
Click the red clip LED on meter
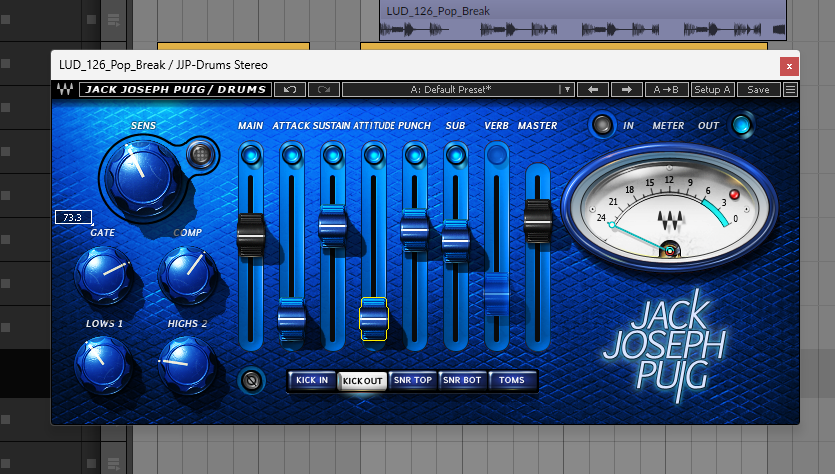(x=734, y=194)
